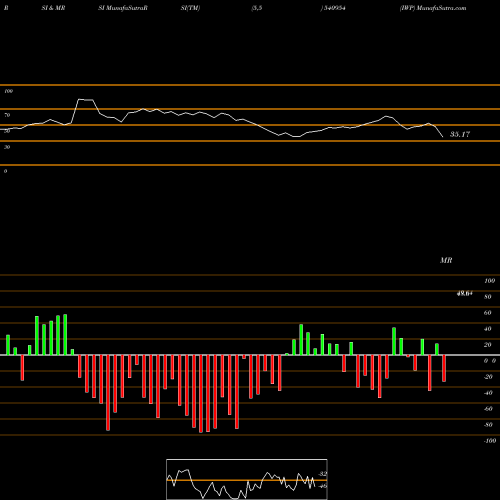Click the "SI & MR" header text

pos(53,8)
